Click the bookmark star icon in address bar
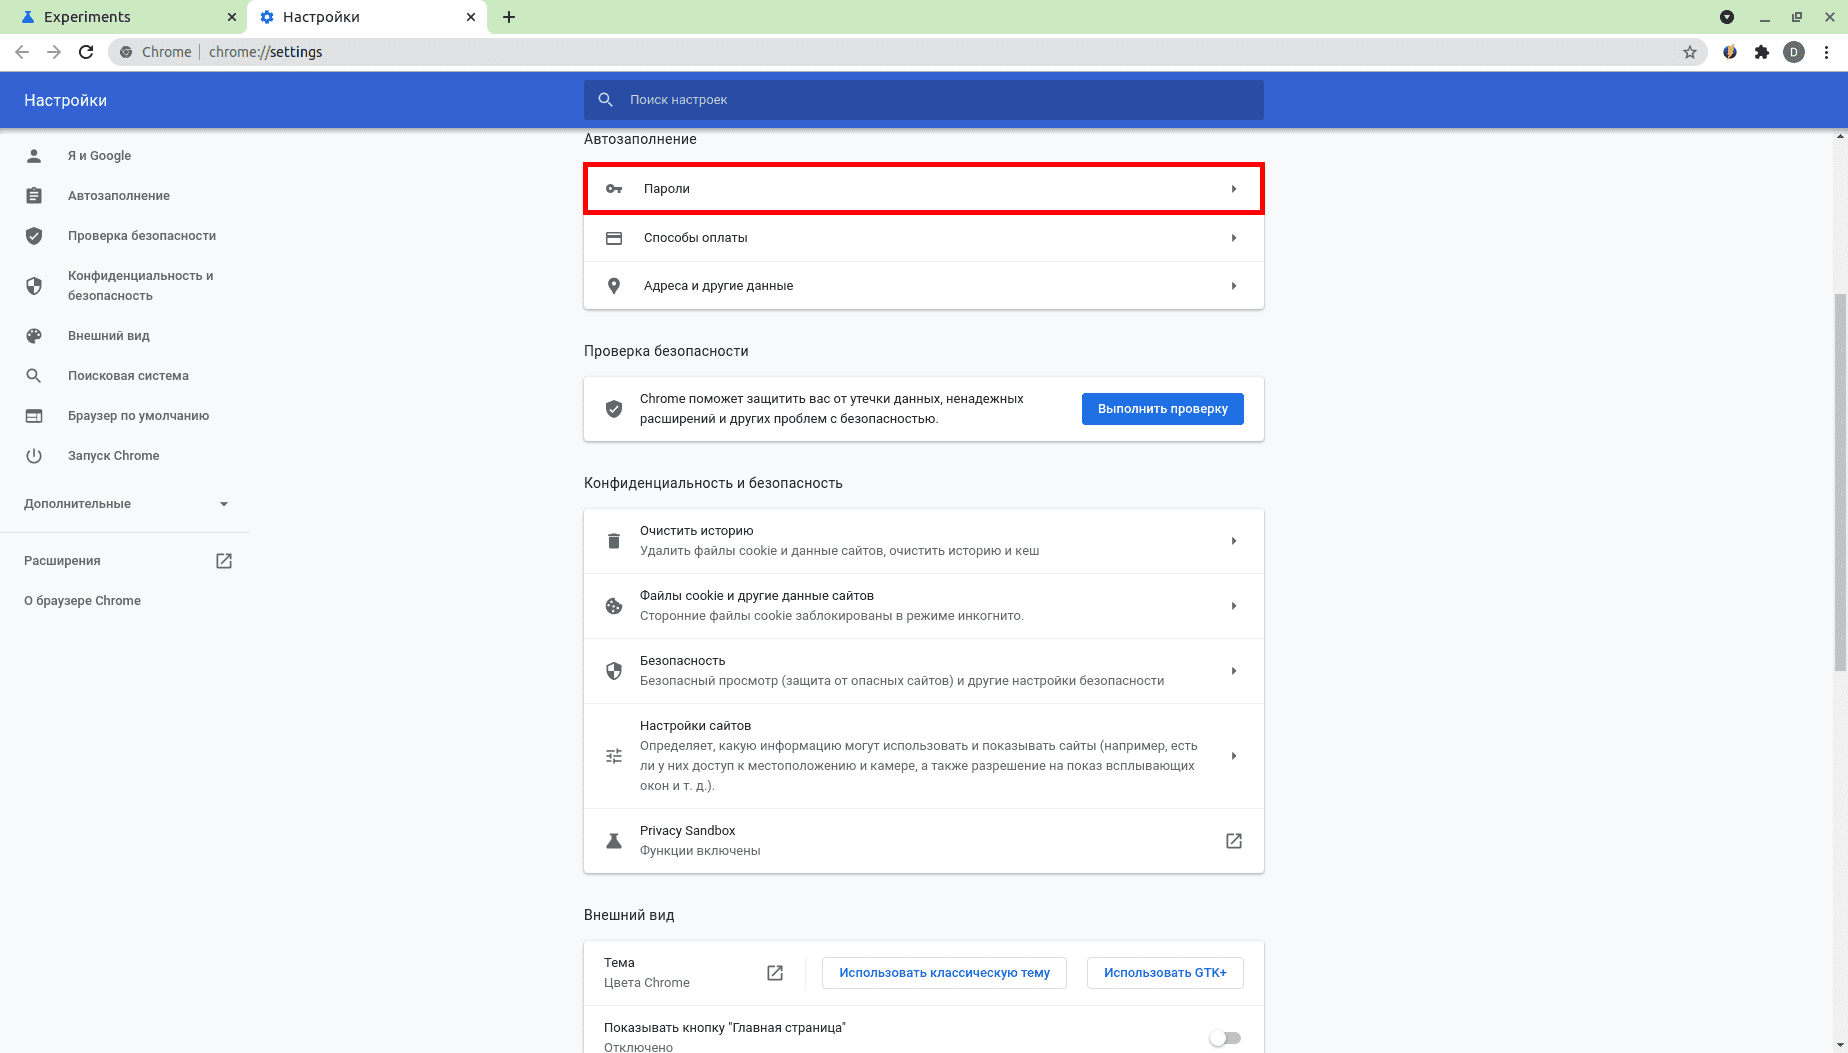The image size is (1848, 1053). (1689, 52)
